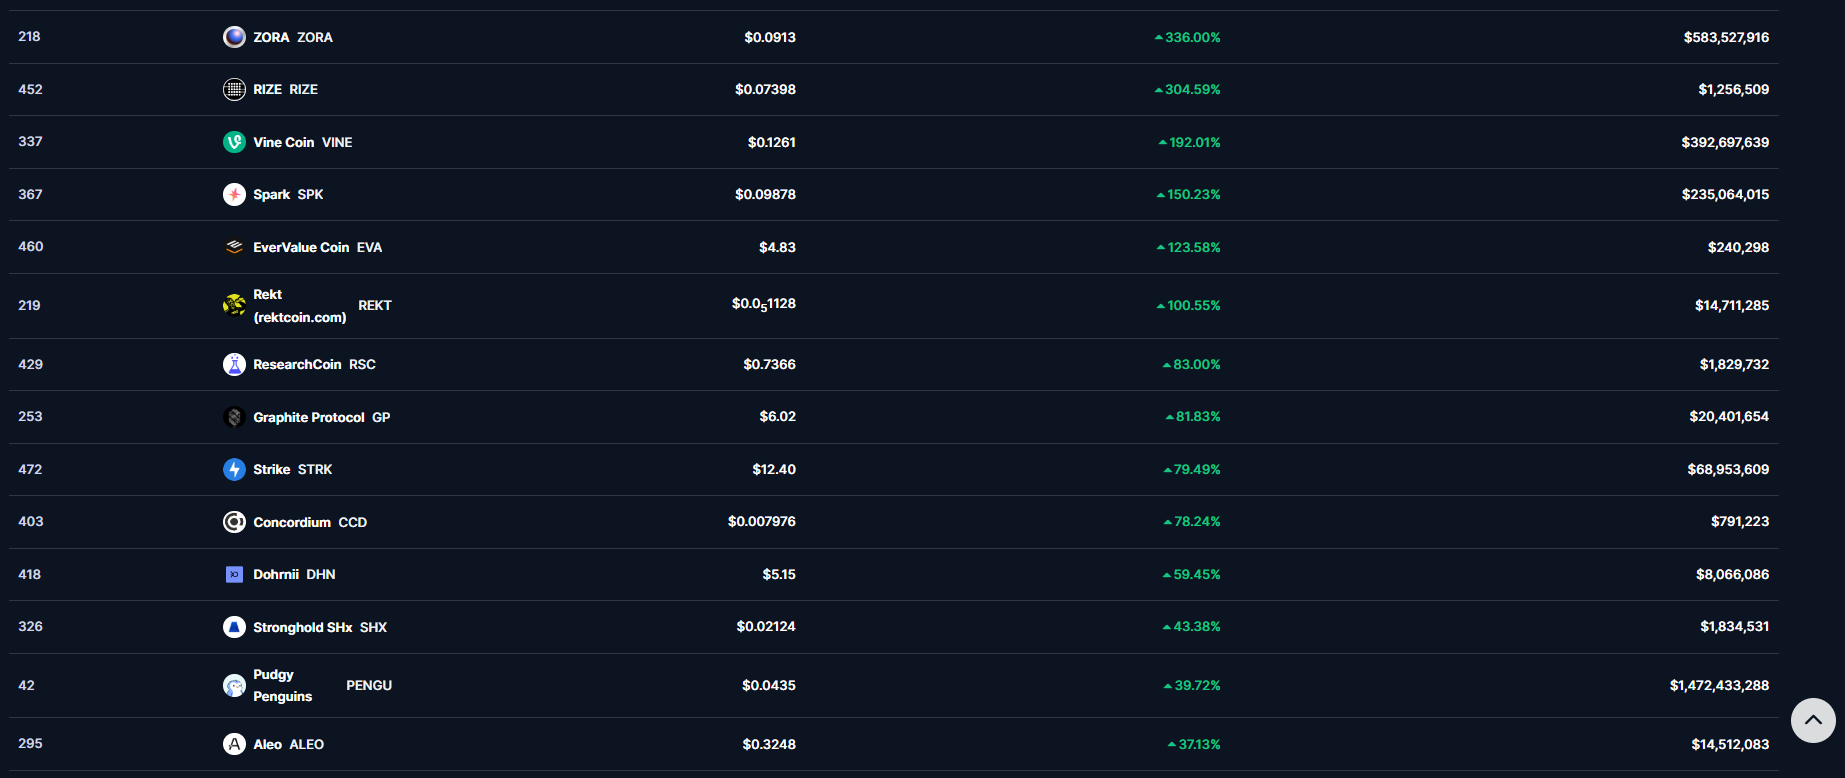Open the Graphite Protocol coin link
Viewport: 1845px width, 778px height.
click(x=308, y=417)
